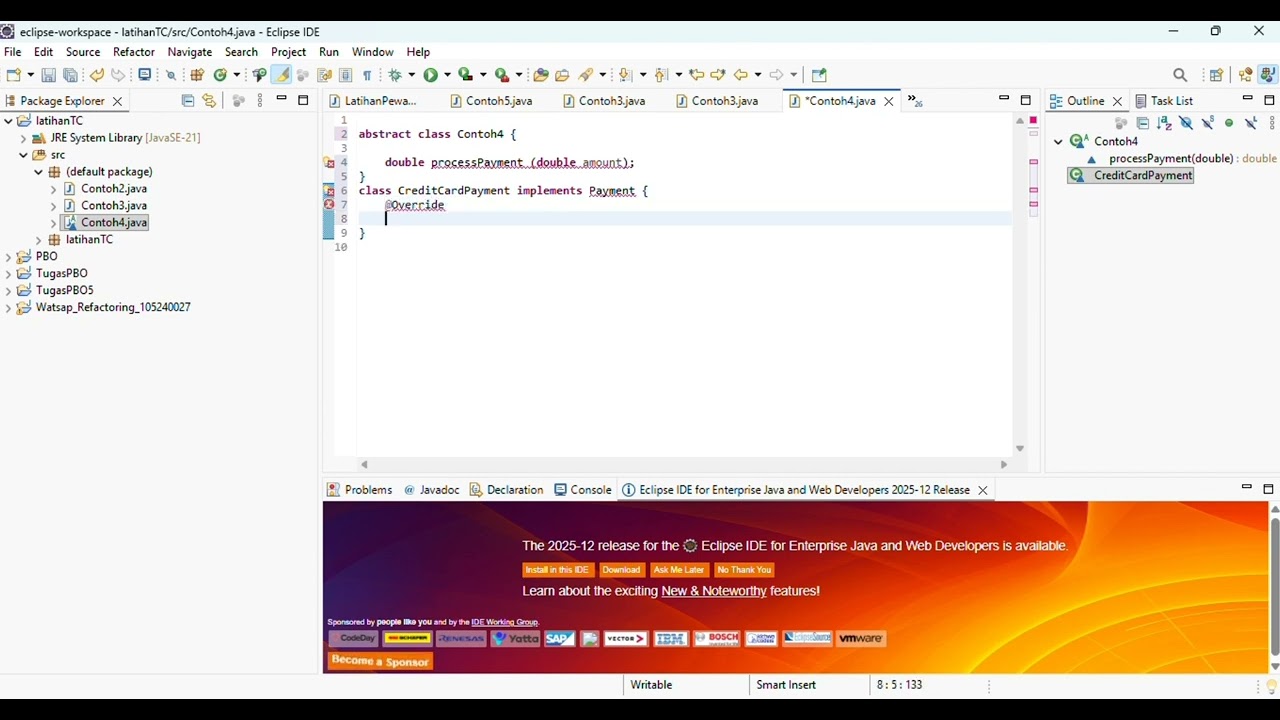Run the program with green play icon
The height and width of the screenshot is (720, 1280).
coord(430,75)
